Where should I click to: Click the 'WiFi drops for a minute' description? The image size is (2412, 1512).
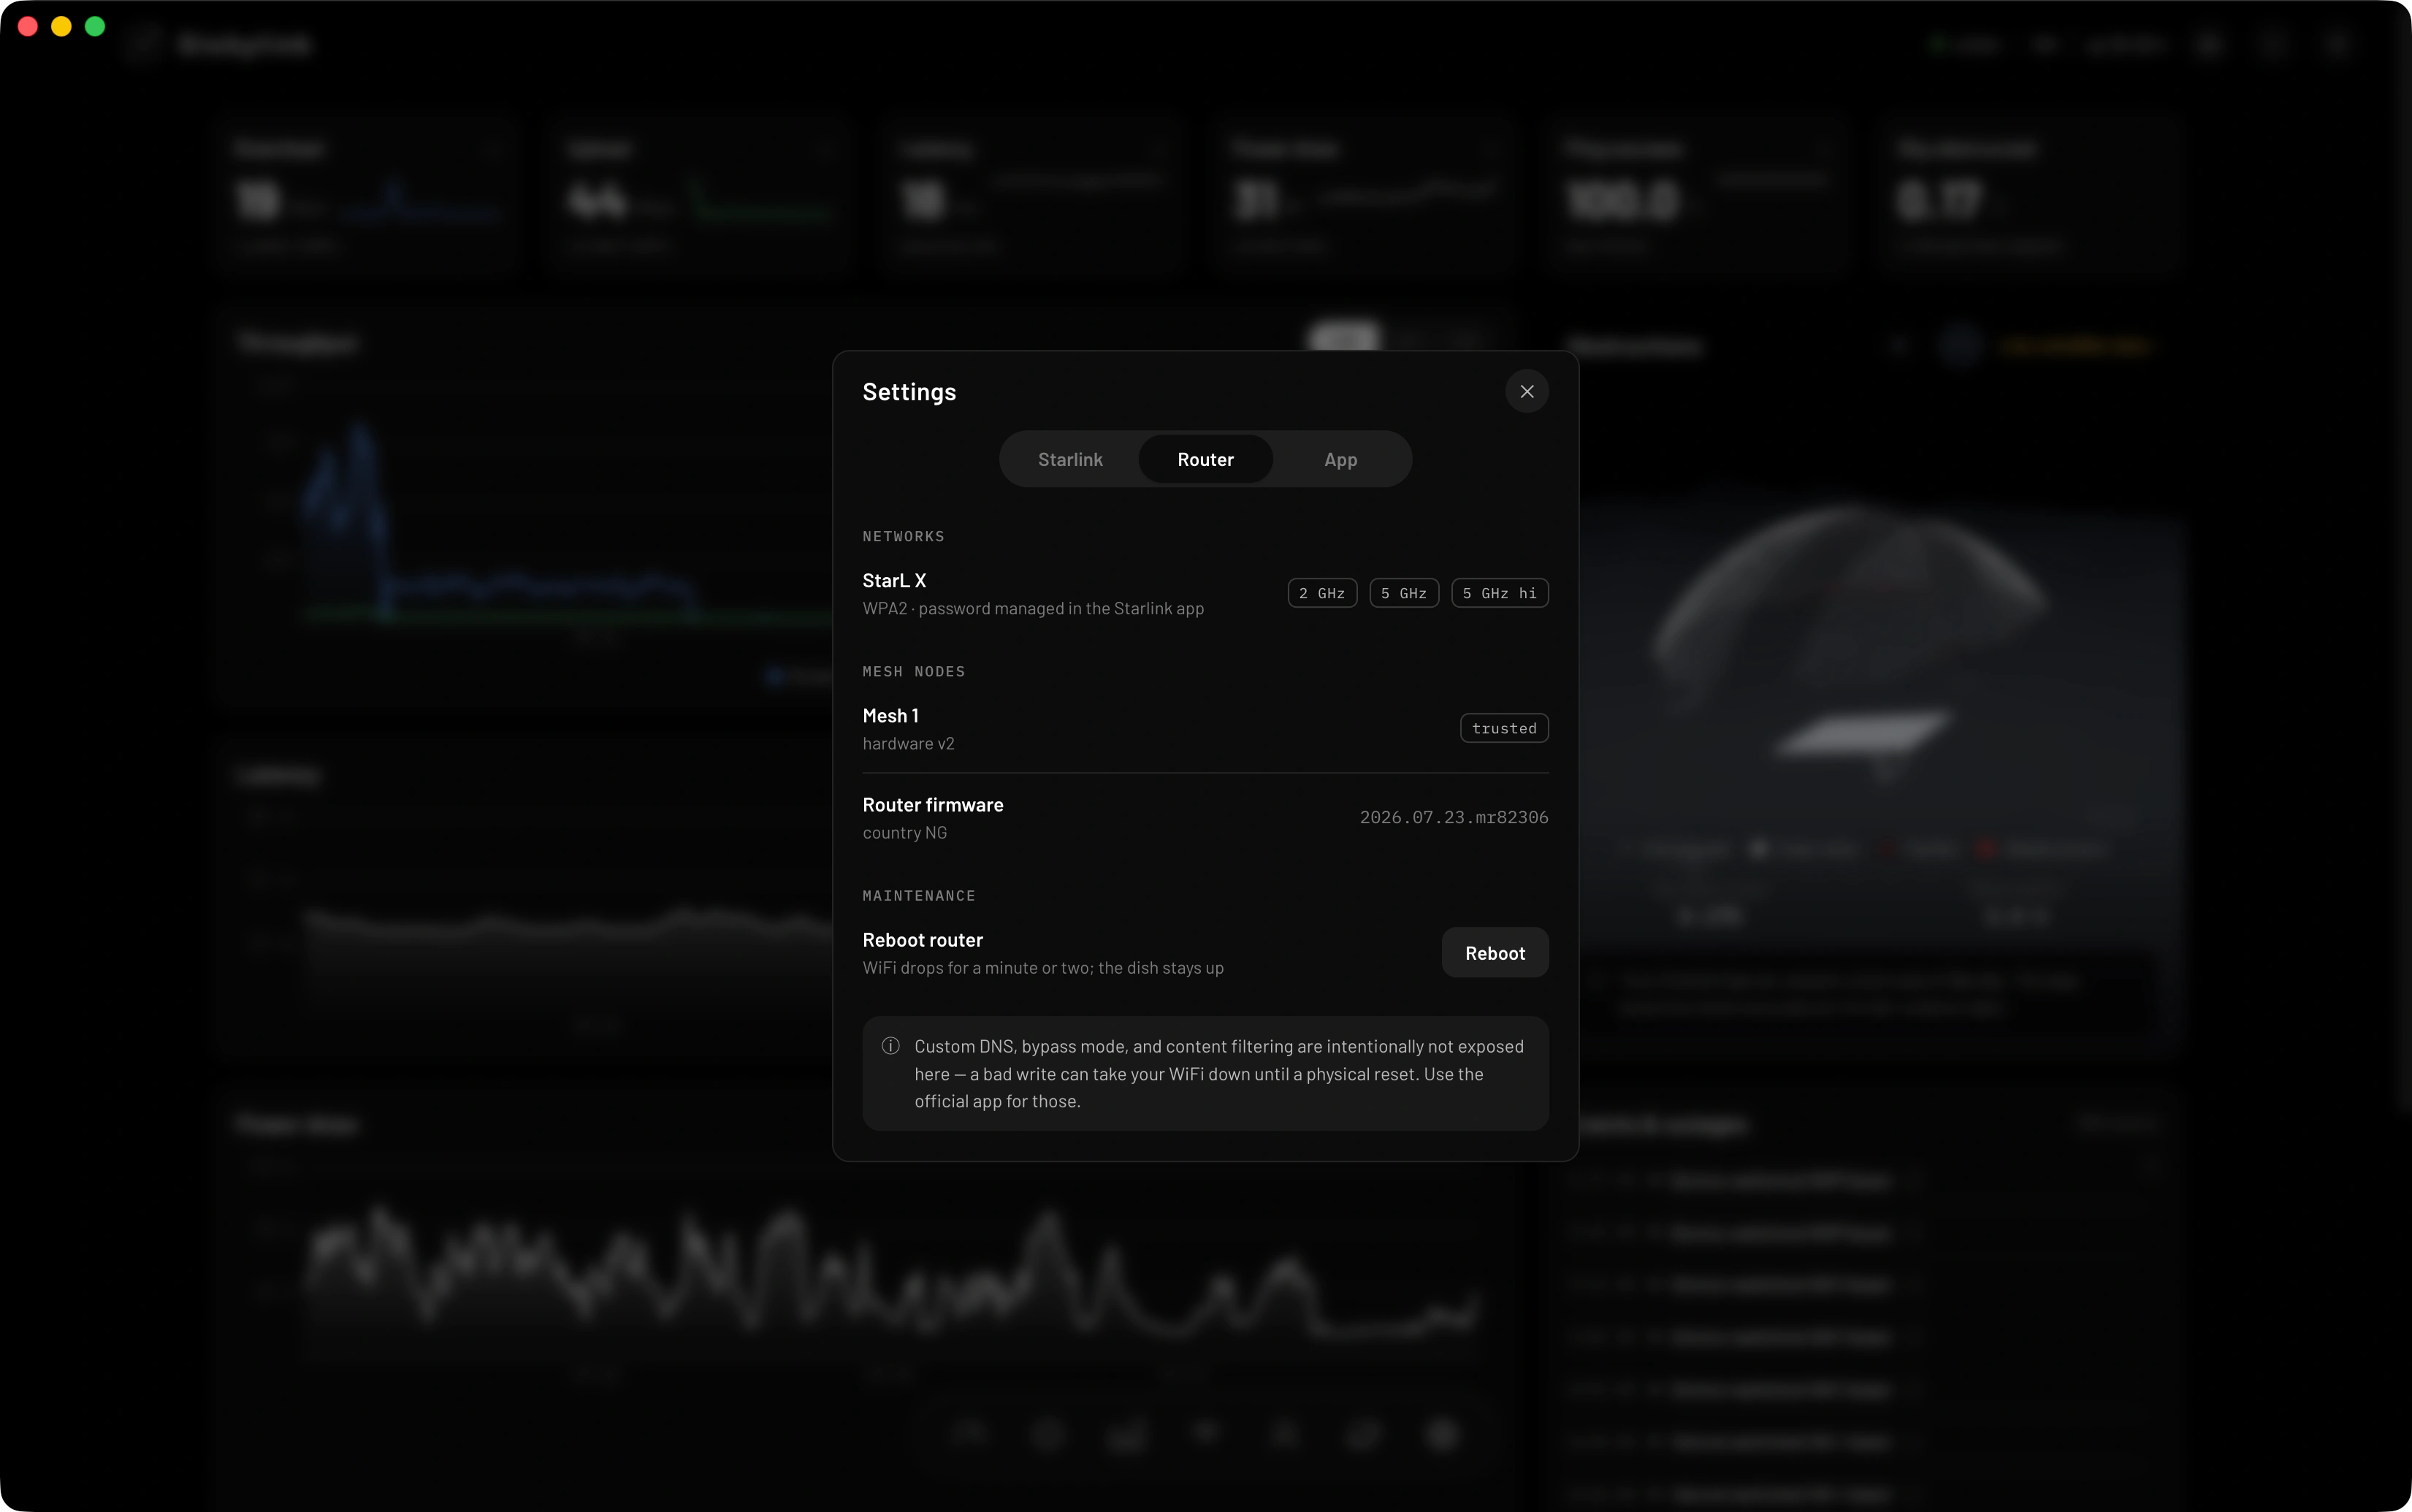pos(1043,968)
